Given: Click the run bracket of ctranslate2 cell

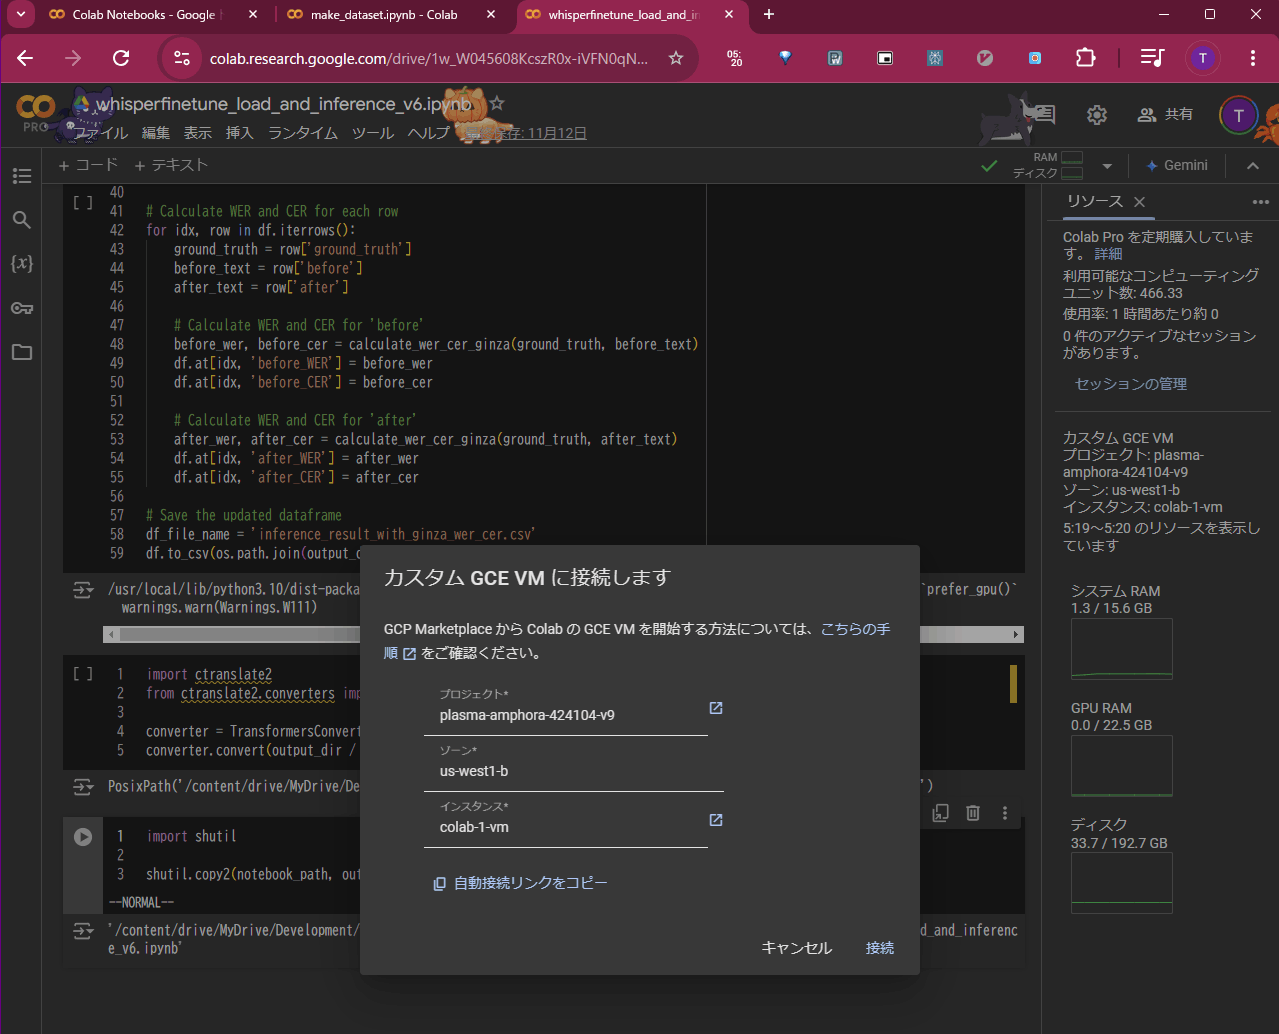Looking at the screenshot, I should coord(83,675).
